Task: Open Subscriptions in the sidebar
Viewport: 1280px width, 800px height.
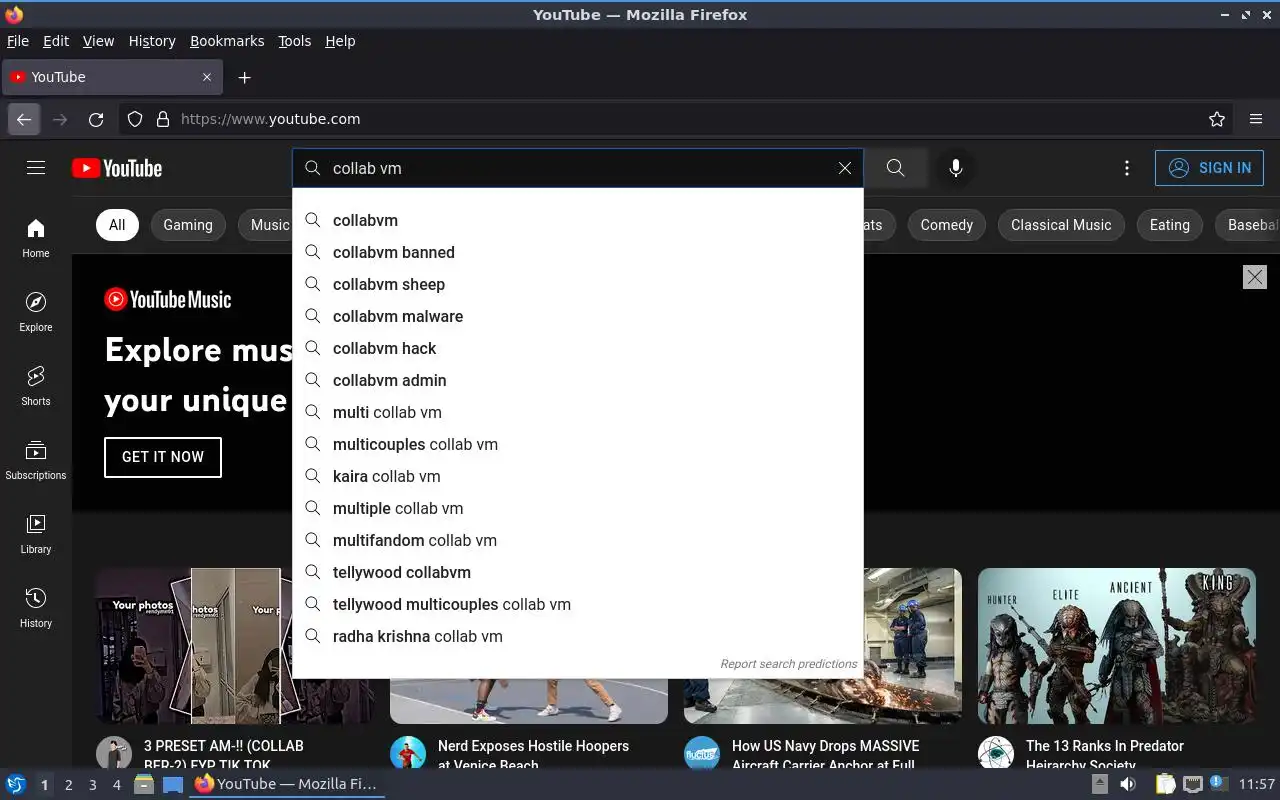Action: (36, 460)
